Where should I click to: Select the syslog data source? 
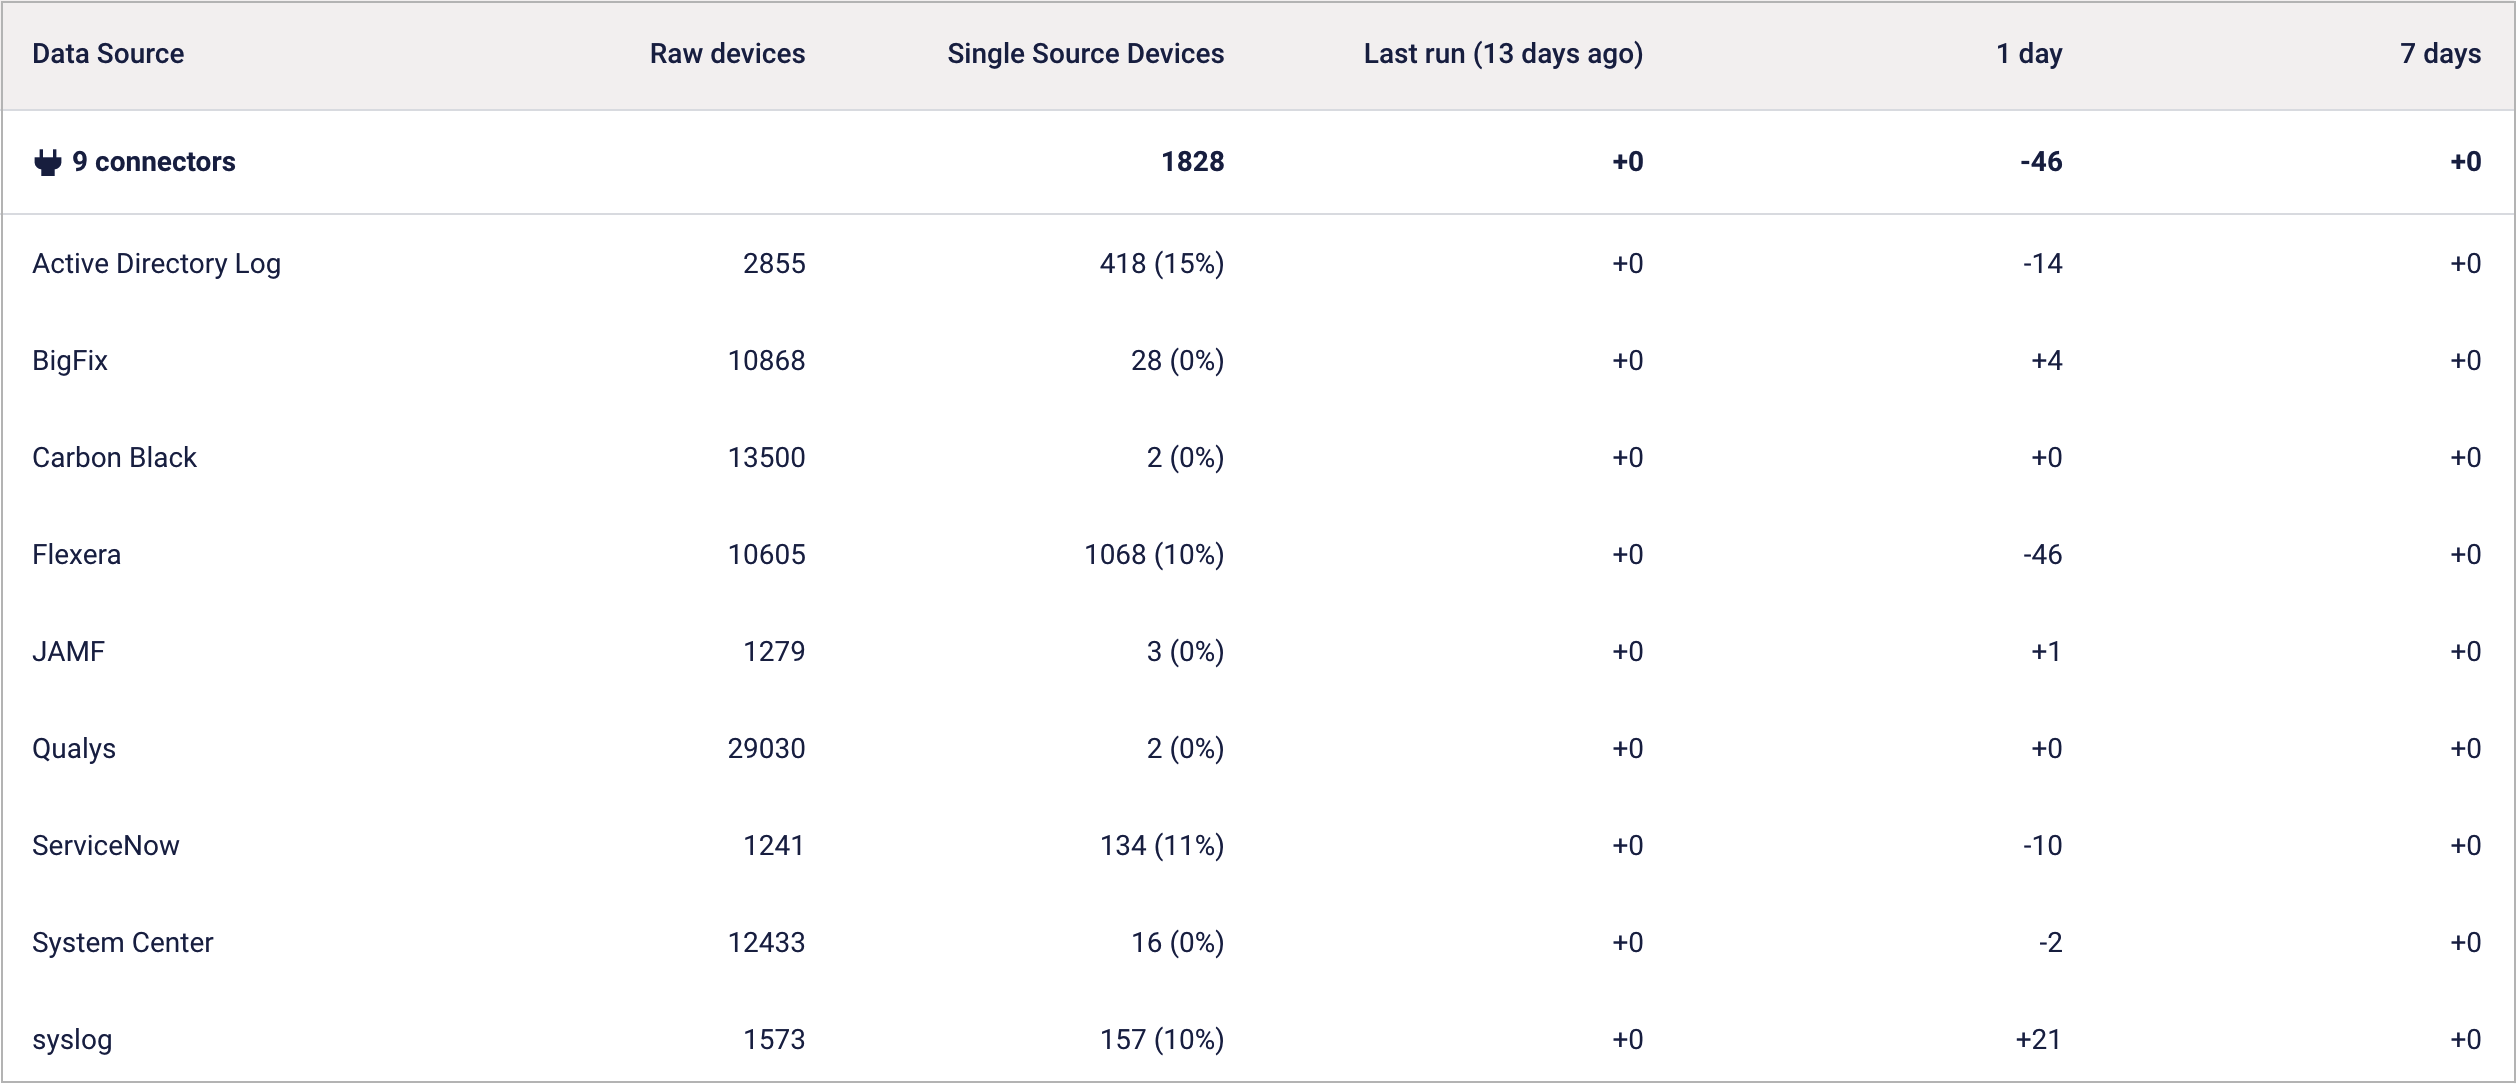pyautogui.click(x=72, y=1040)
